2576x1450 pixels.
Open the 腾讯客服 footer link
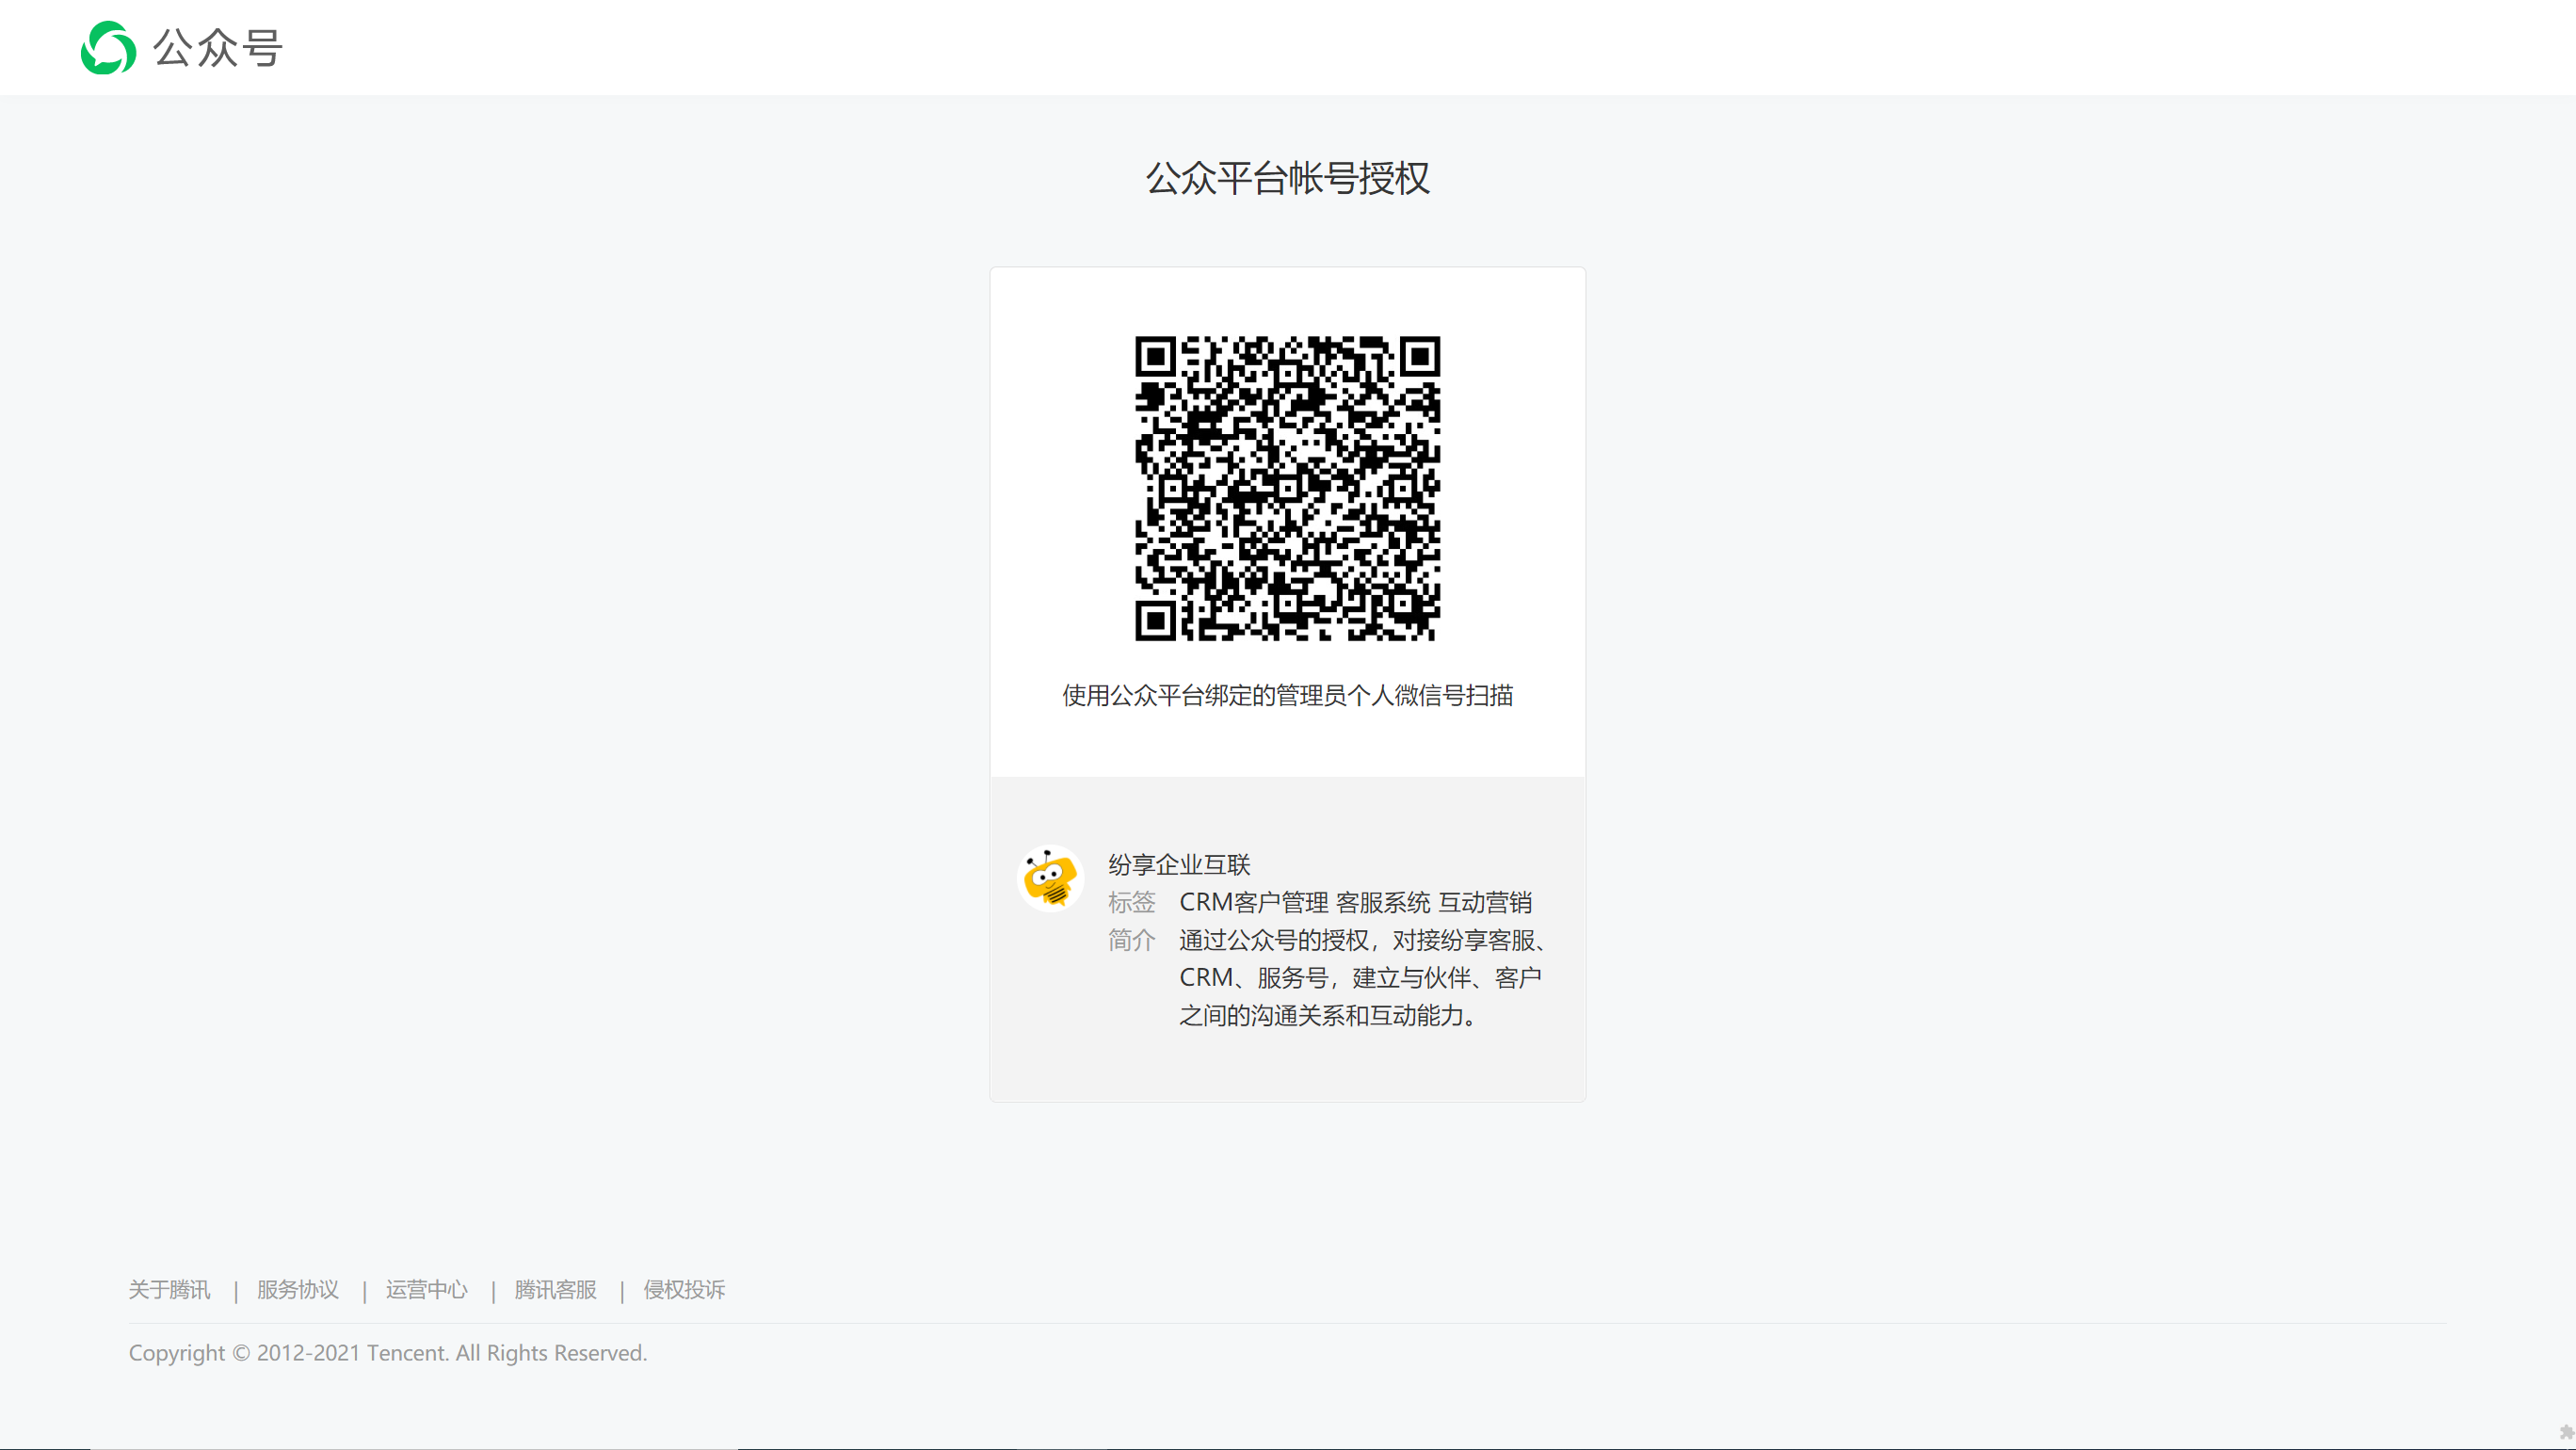pyautogui.click(x=555, y=1289)
